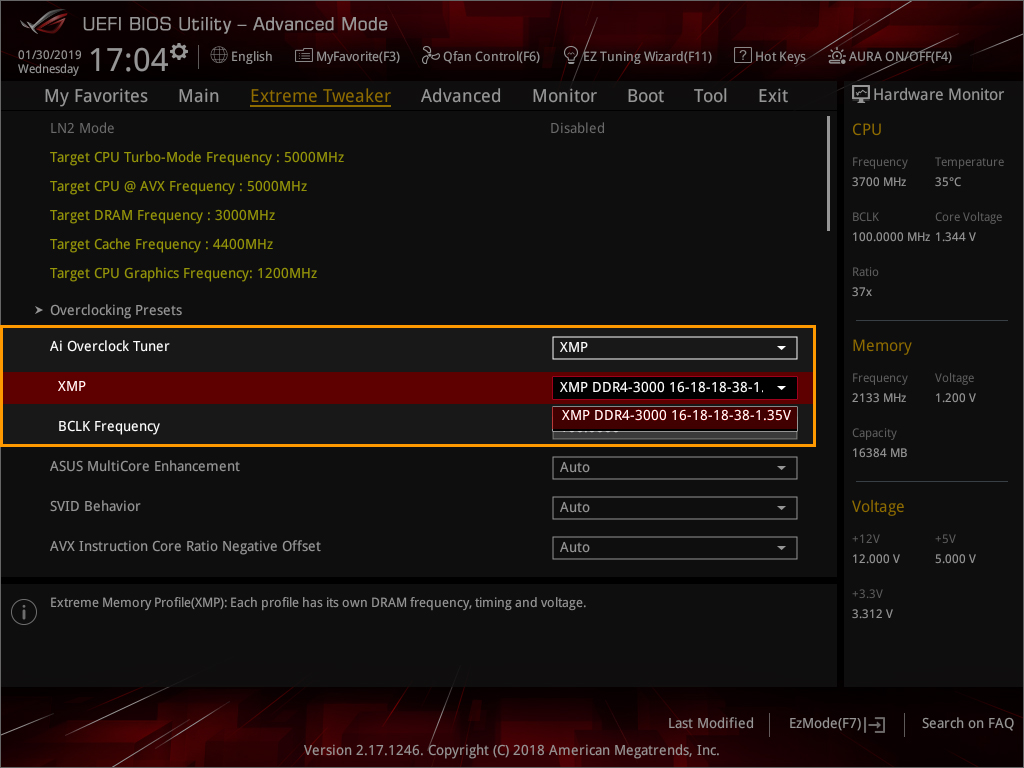Click the 01/30/2019 date text
The image size is (1024, 768).
50,55
